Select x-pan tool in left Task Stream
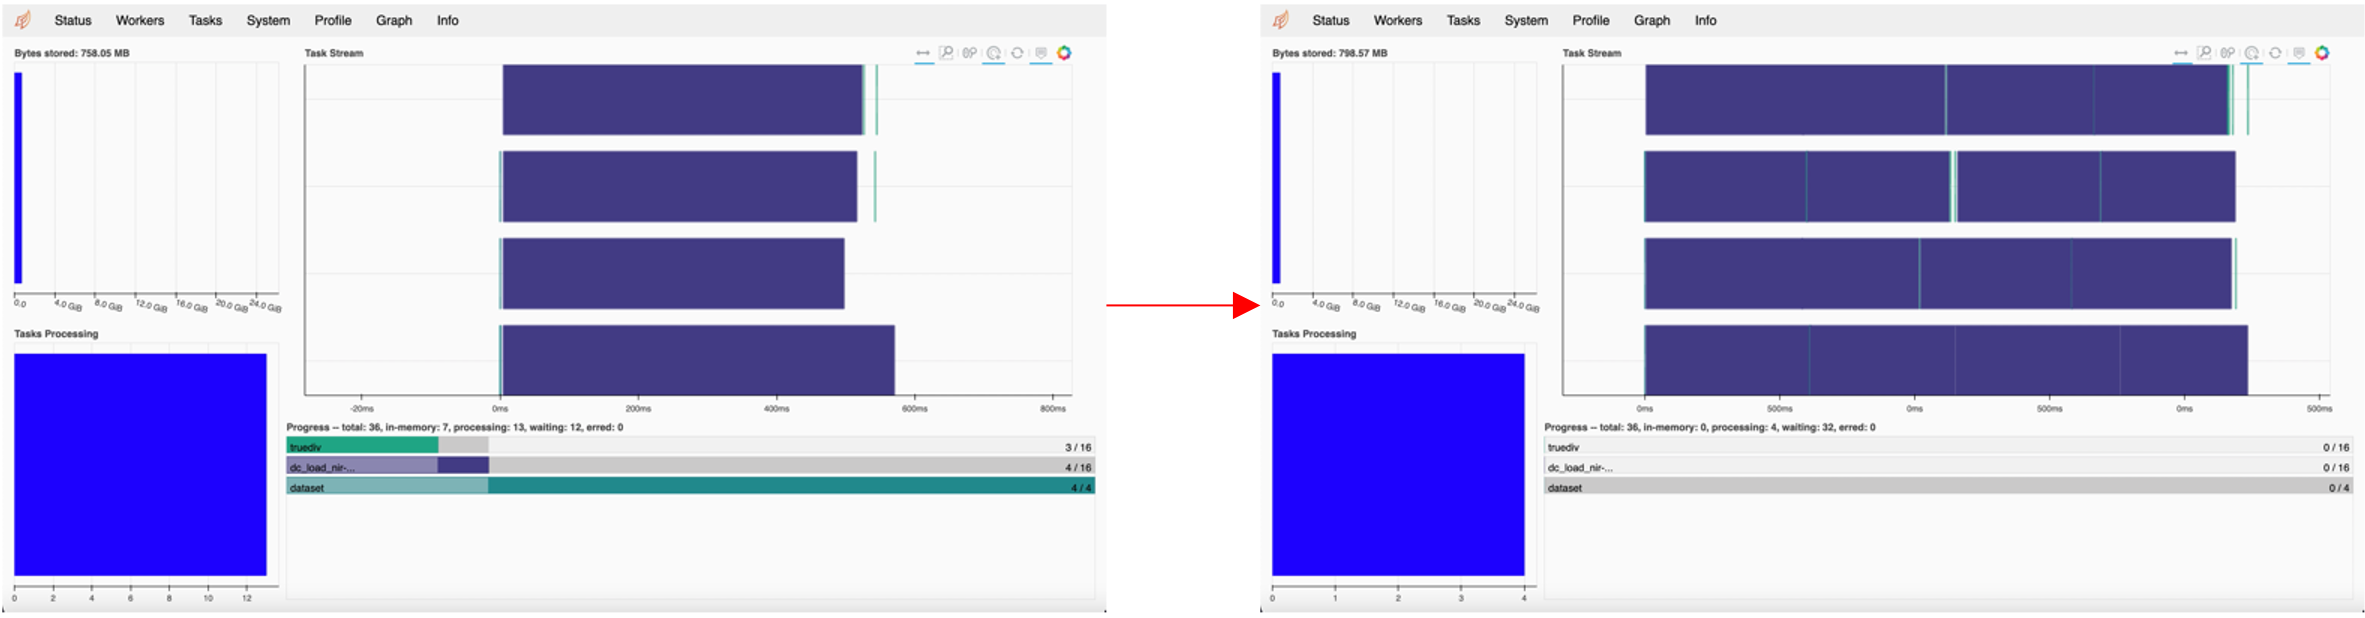This screenshot has height=618, width=2365. point(923,53)
